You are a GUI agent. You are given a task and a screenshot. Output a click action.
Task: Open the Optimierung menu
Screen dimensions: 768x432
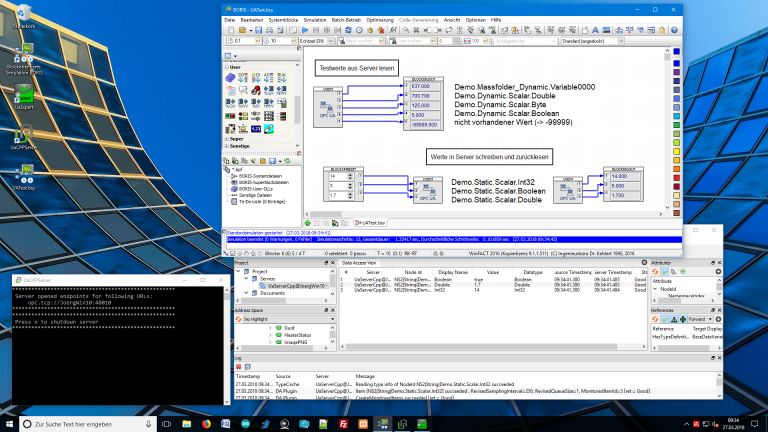coord(380,20)
